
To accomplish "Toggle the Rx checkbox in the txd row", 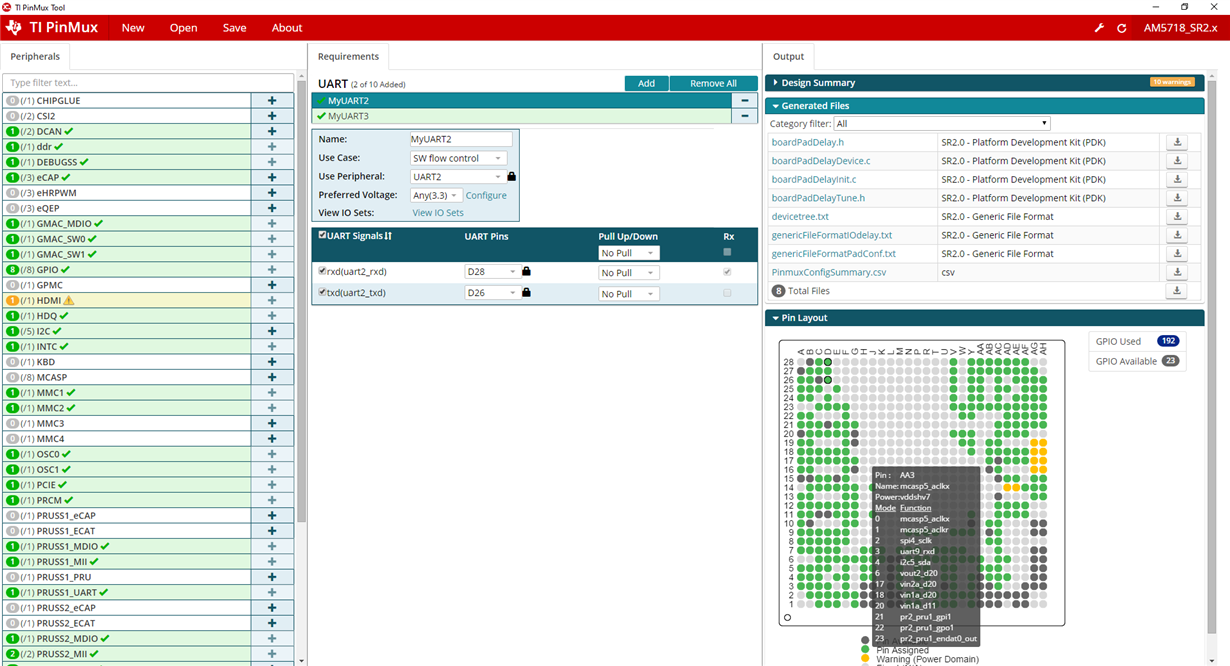I will 727,293.
